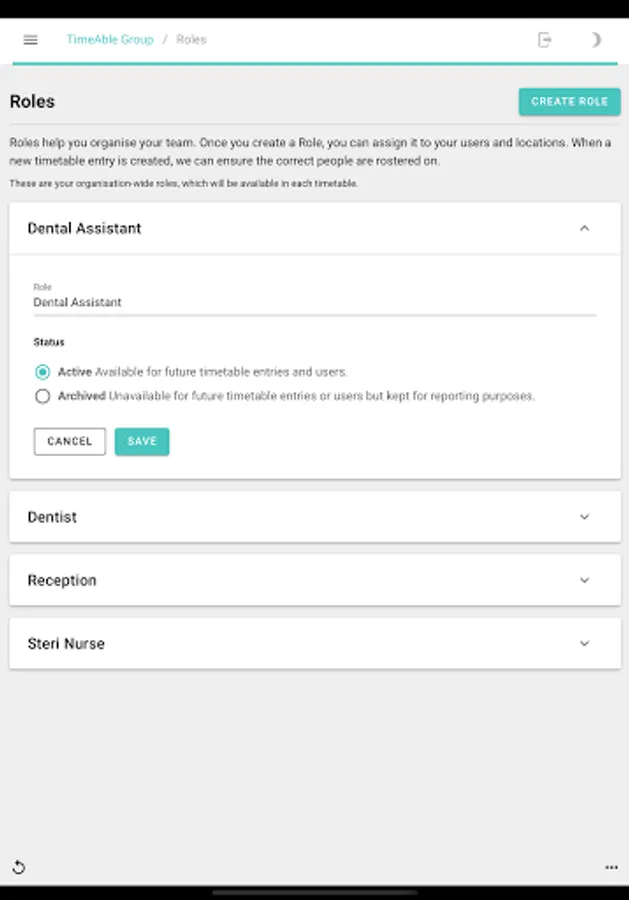Viewport: 629px width, 900px height.
Task: Click the Dental Assistant panel header title
Action: coord(85,228)
